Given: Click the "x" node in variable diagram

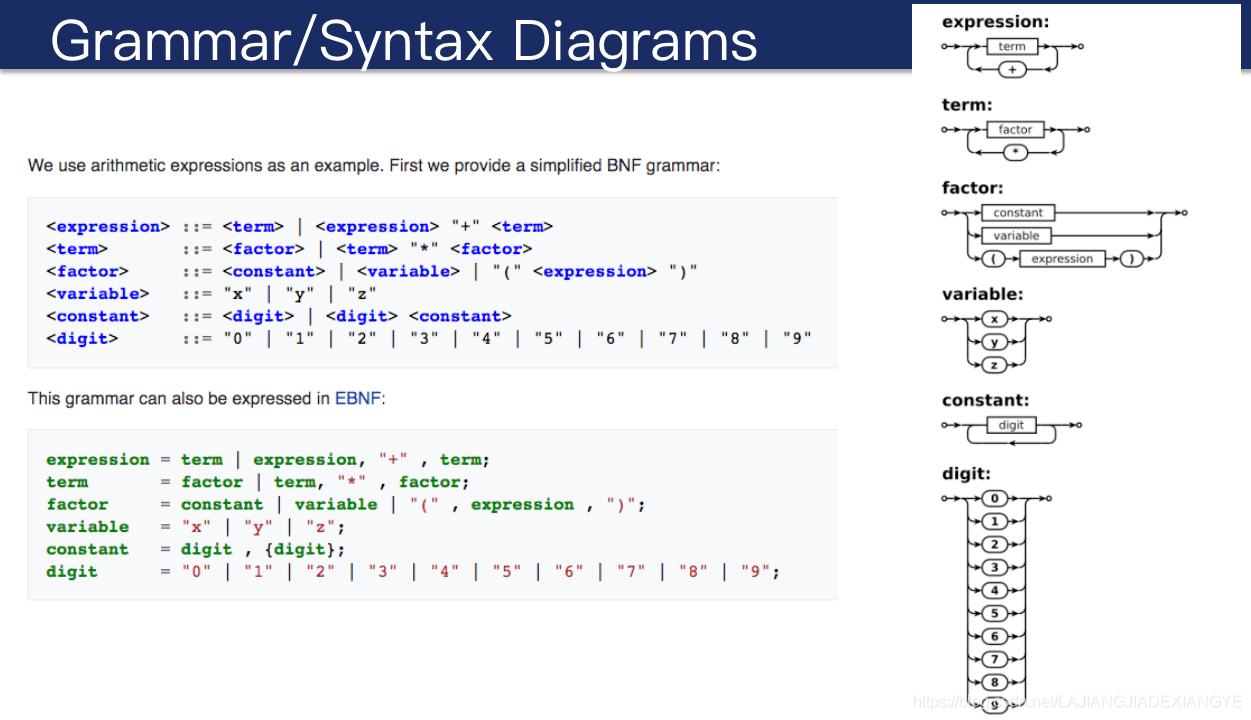Looking at the screenshot, I should [x=994, y=319].
